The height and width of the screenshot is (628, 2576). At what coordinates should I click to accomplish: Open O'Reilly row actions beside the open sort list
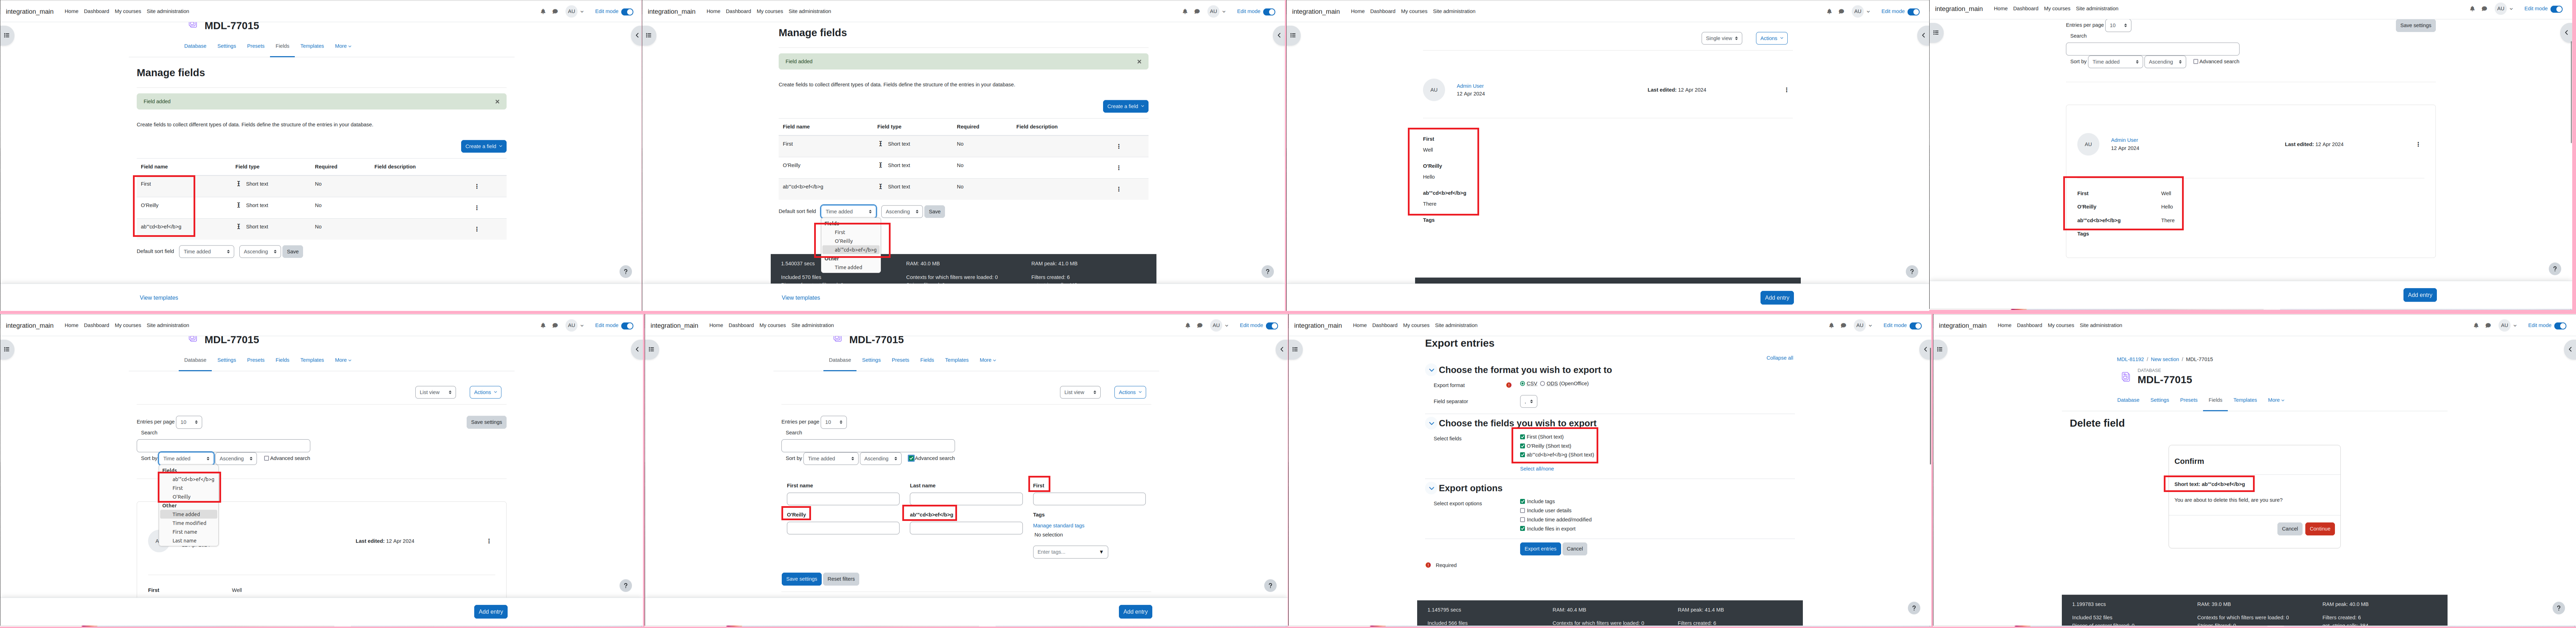(x=1119, y=168)
